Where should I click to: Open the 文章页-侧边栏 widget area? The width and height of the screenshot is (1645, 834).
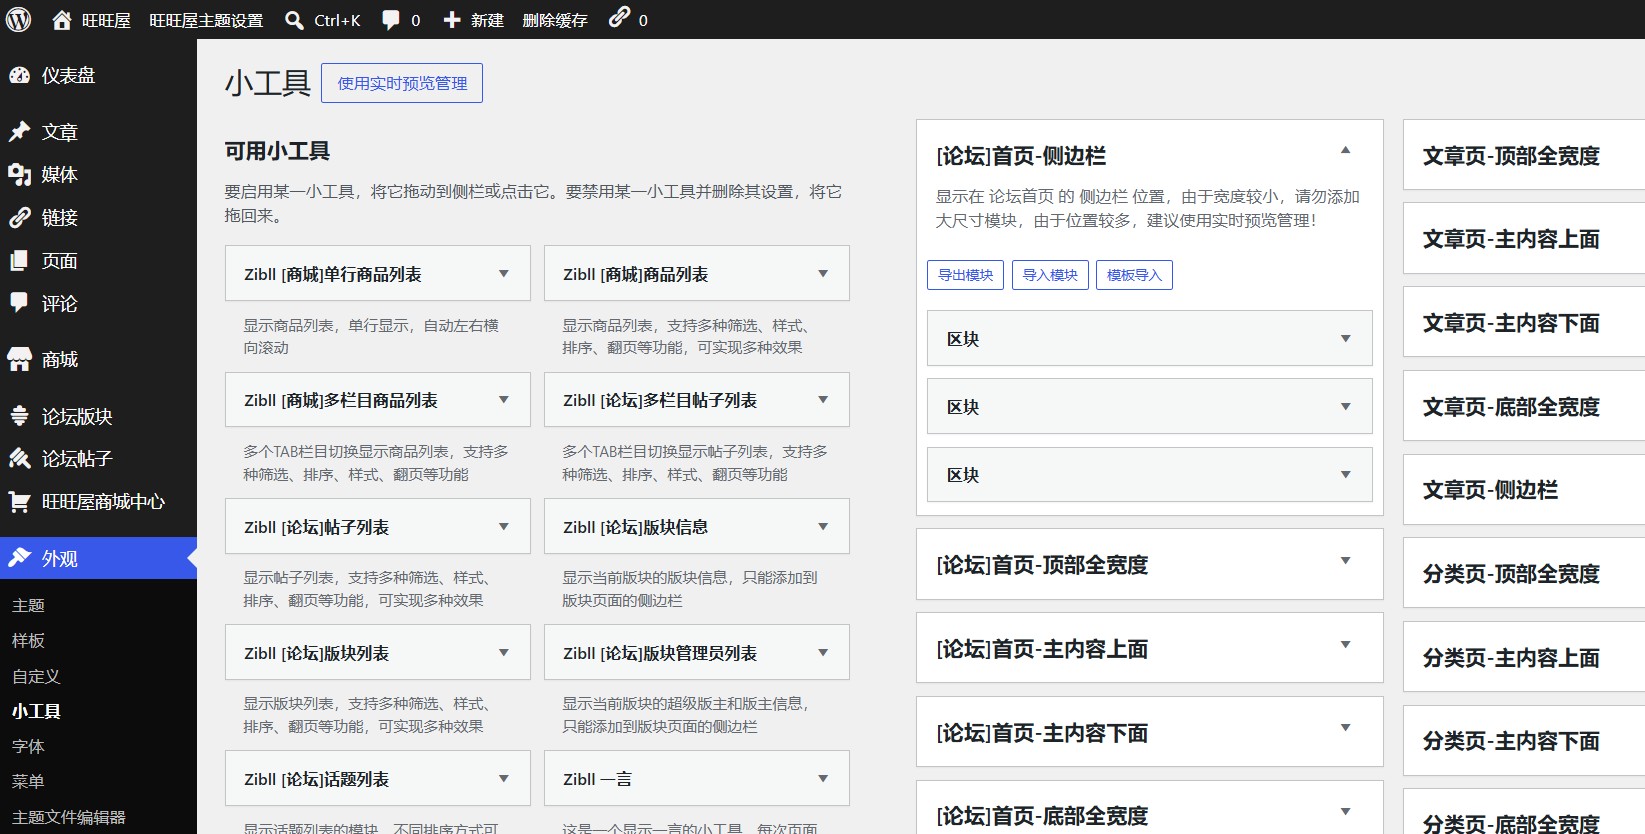tap(1524, 490)
